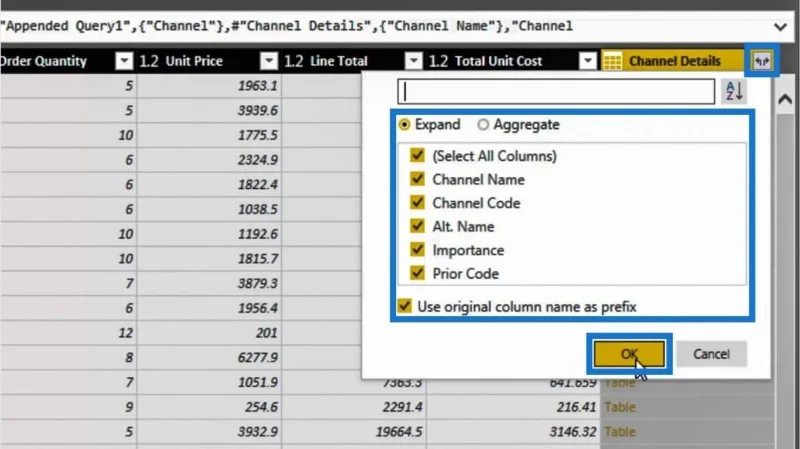Click the scroll up arrow on the scrollbar

pos(785,99)
